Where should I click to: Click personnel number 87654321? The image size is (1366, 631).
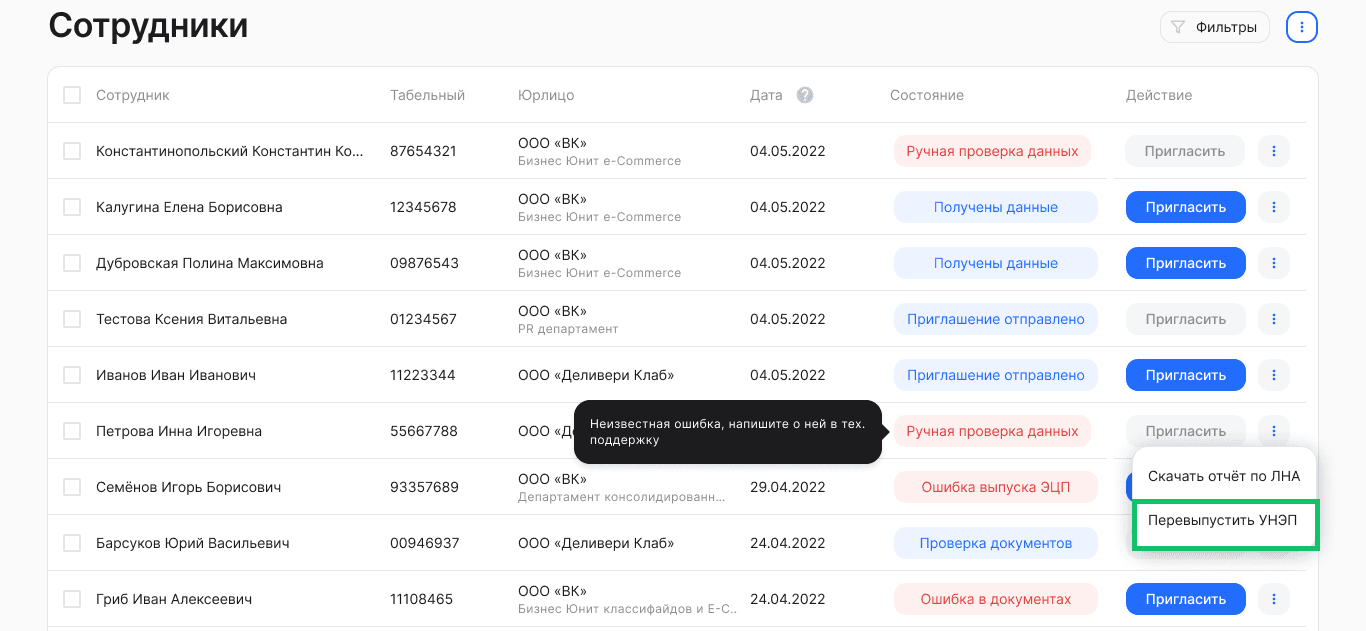point(423,151)
